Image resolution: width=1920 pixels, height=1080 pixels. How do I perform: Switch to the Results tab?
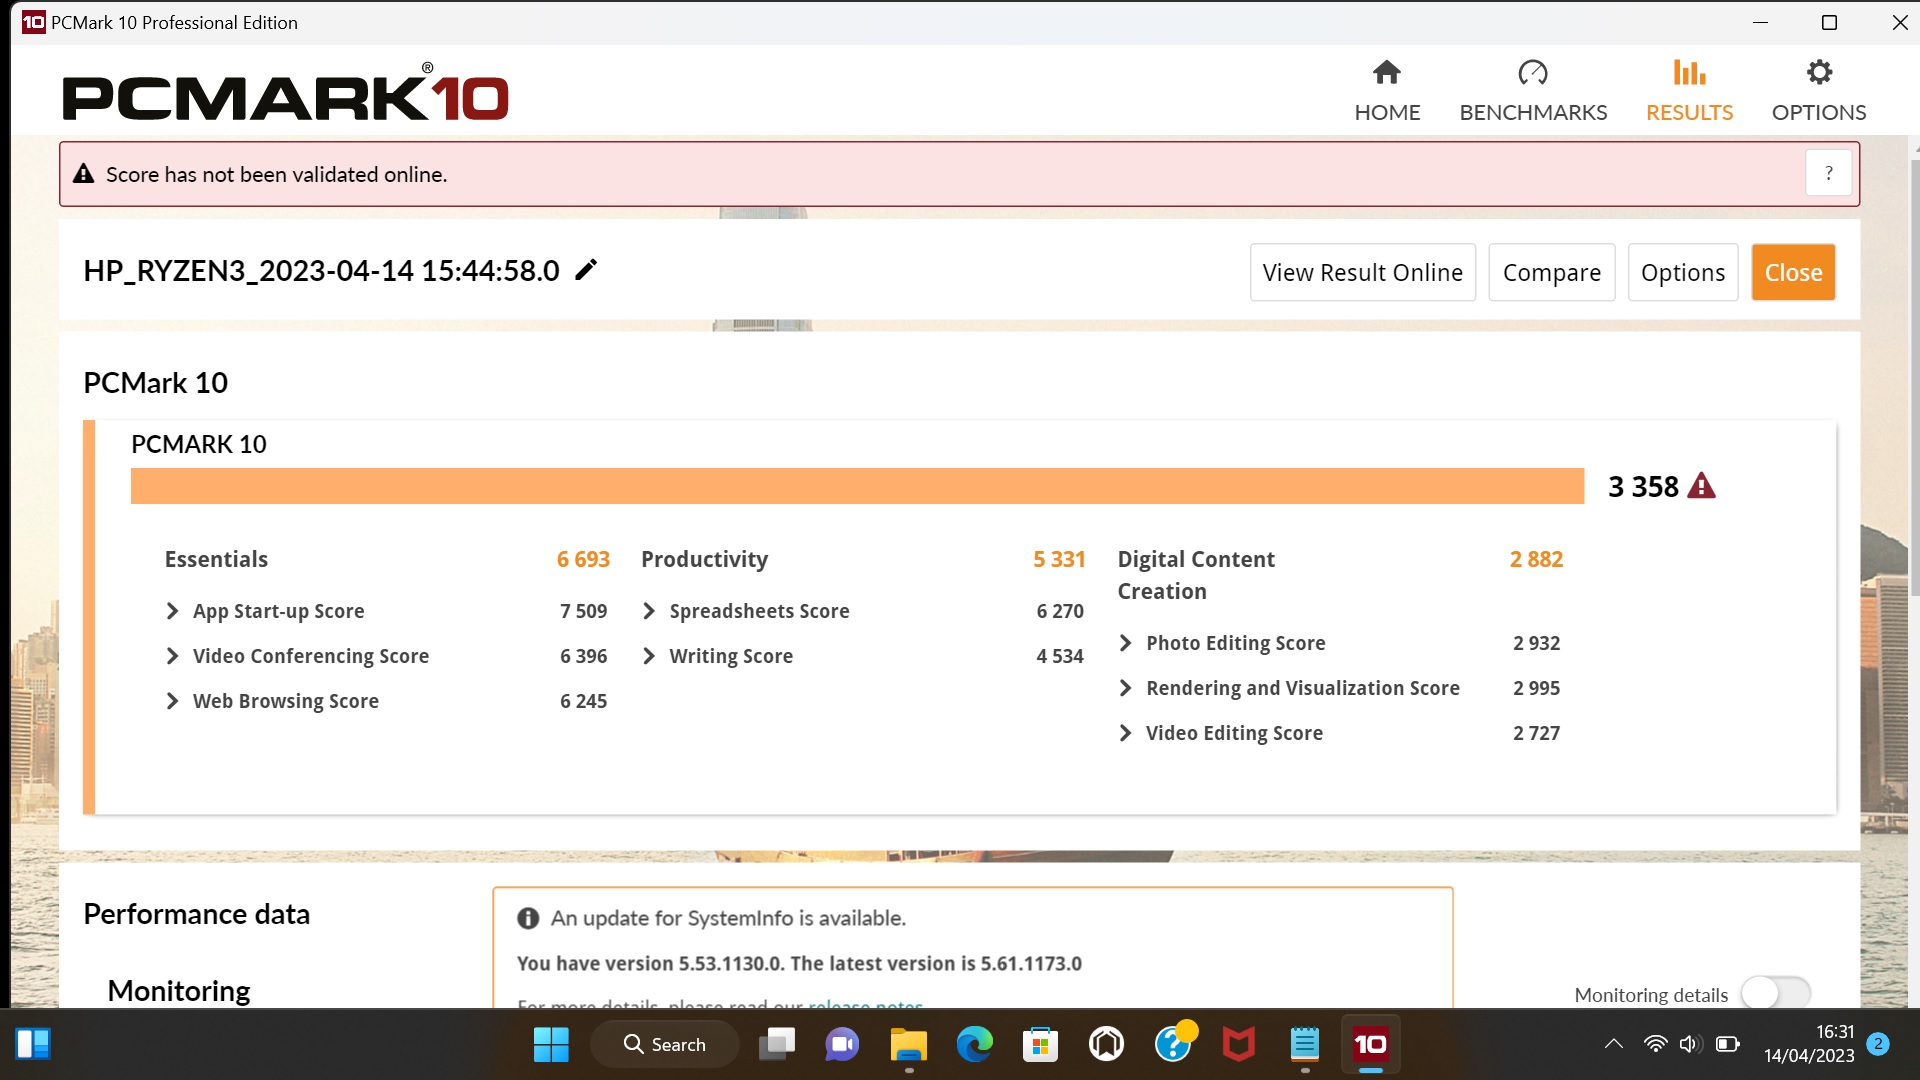1689,90
